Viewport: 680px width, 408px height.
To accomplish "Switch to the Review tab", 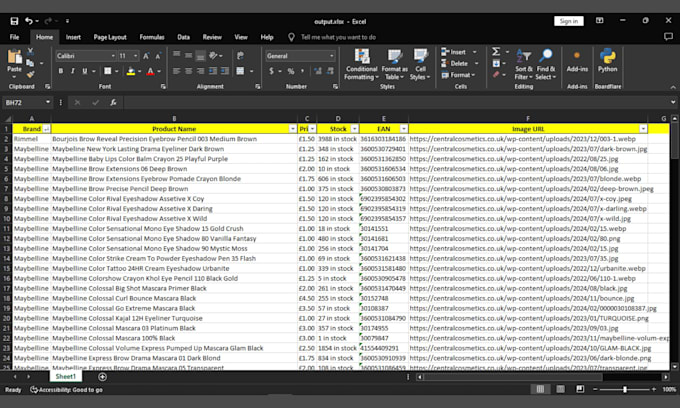I will pos(212,37).
